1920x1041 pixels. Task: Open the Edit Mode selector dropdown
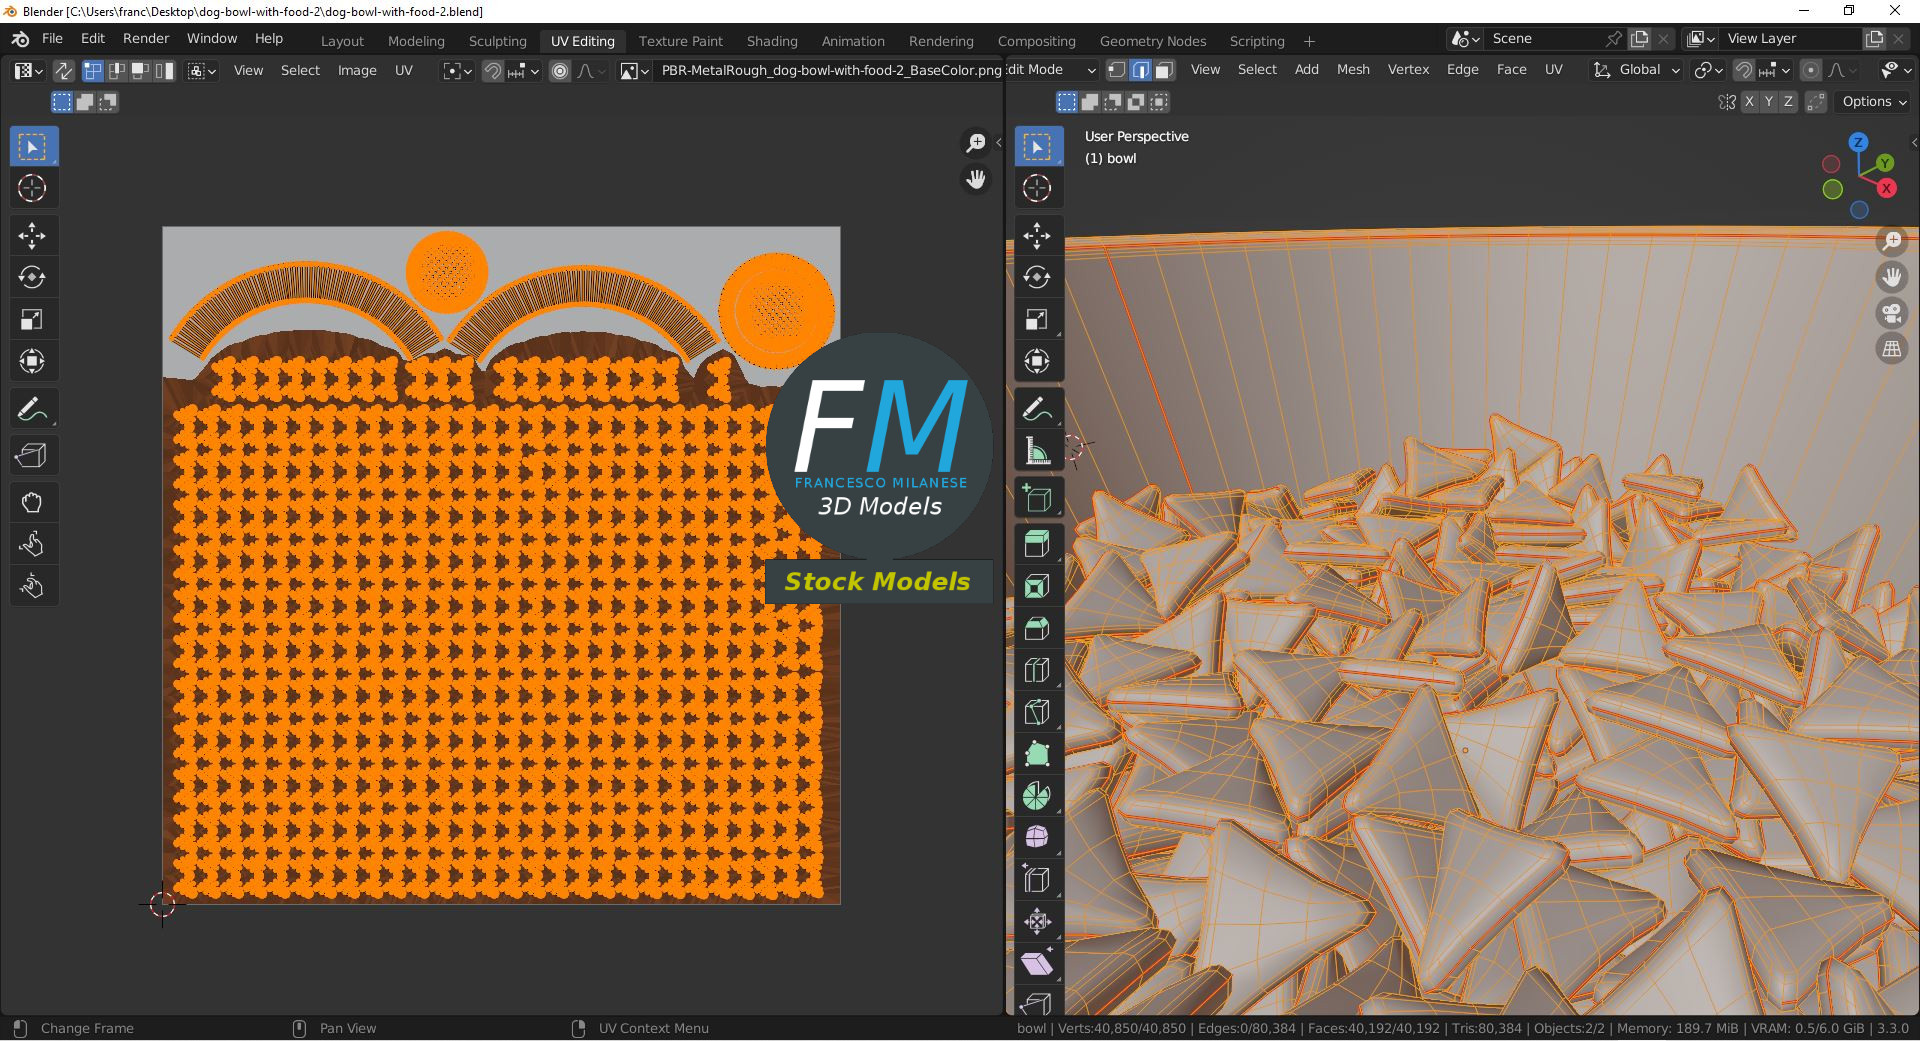1052,70
